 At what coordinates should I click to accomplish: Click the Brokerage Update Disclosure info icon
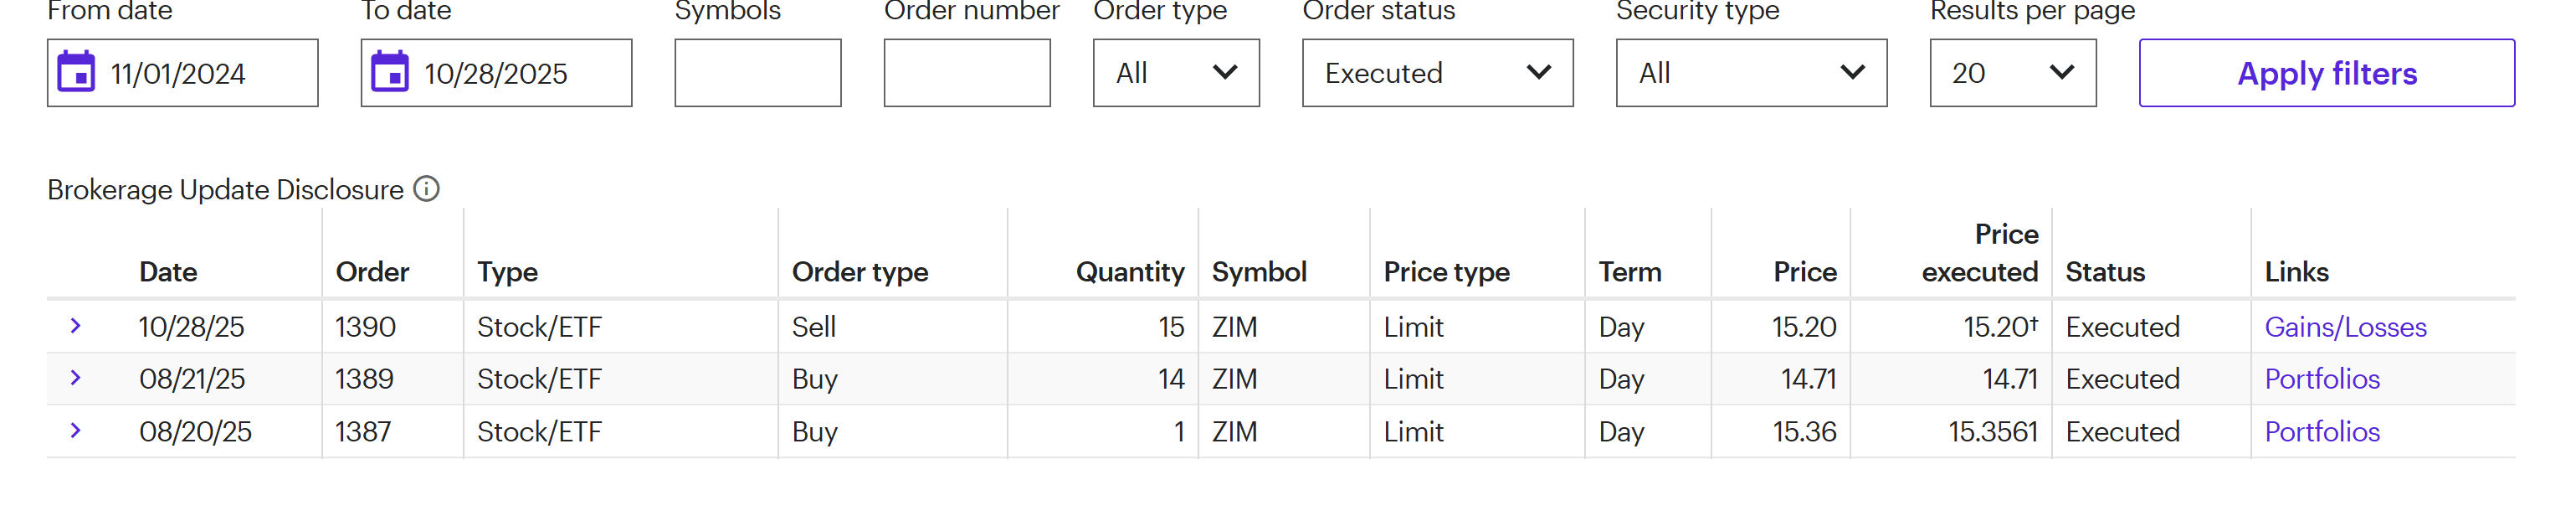click(427, 189)
